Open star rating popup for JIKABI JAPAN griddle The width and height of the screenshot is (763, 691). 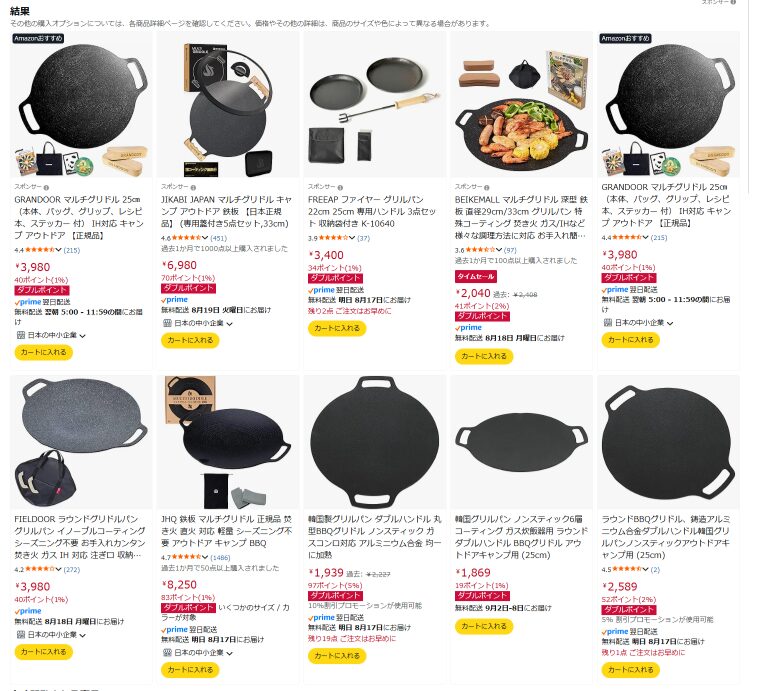tap(190, 238)
